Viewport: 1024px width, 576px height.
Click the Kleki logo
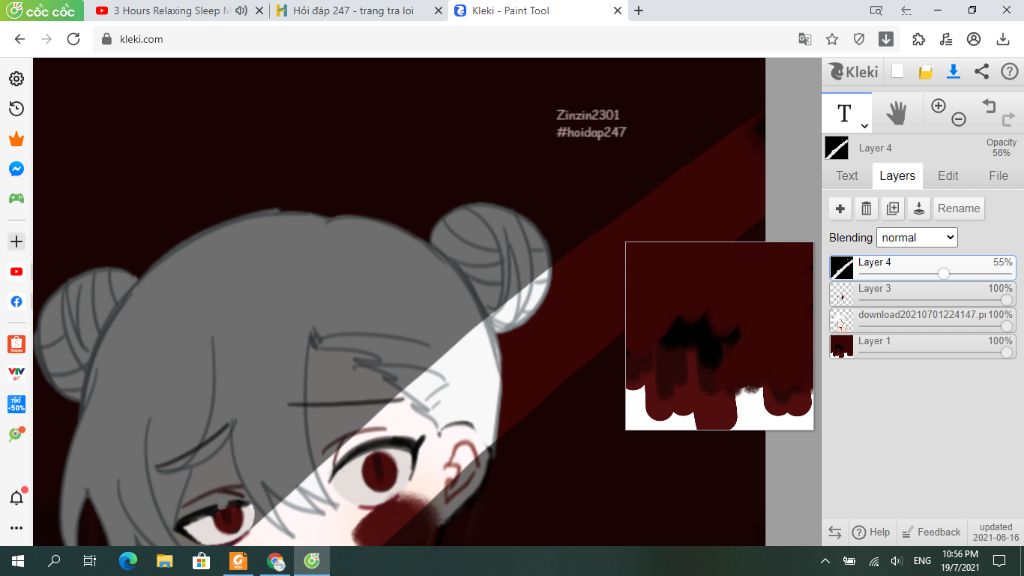coord(854,71)
